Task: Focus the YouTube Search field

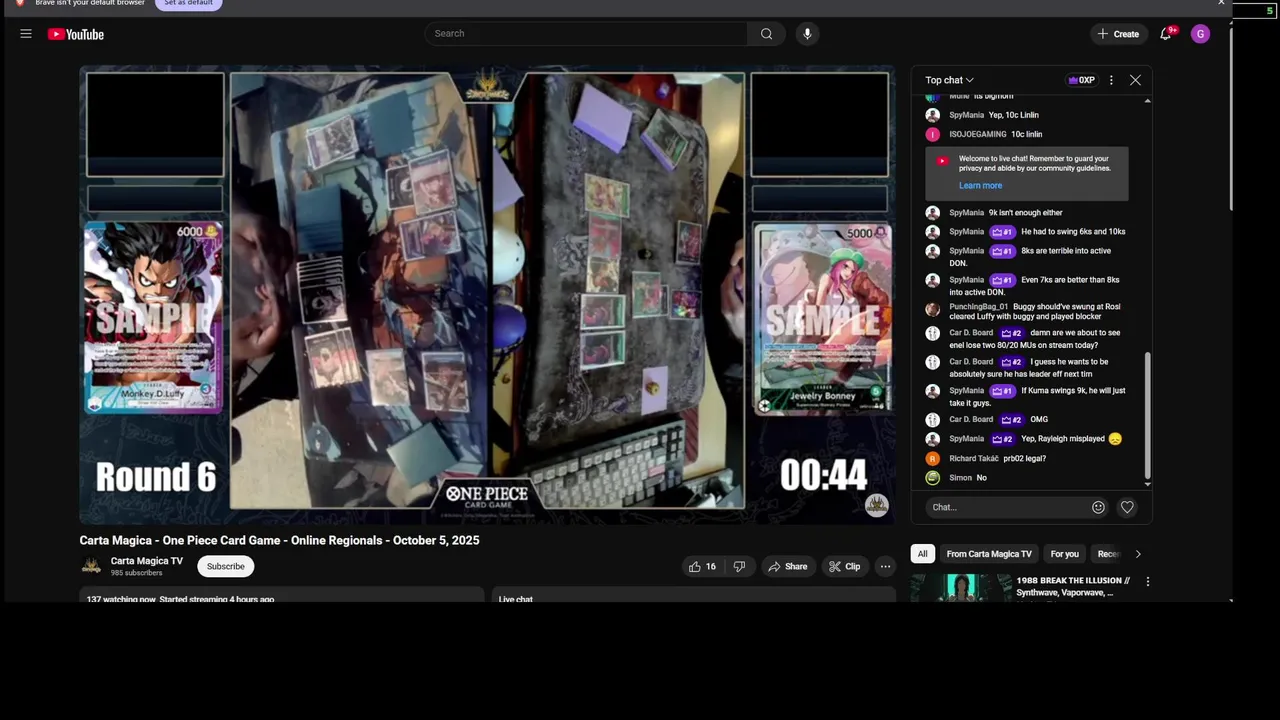Action: click(587, 34)
